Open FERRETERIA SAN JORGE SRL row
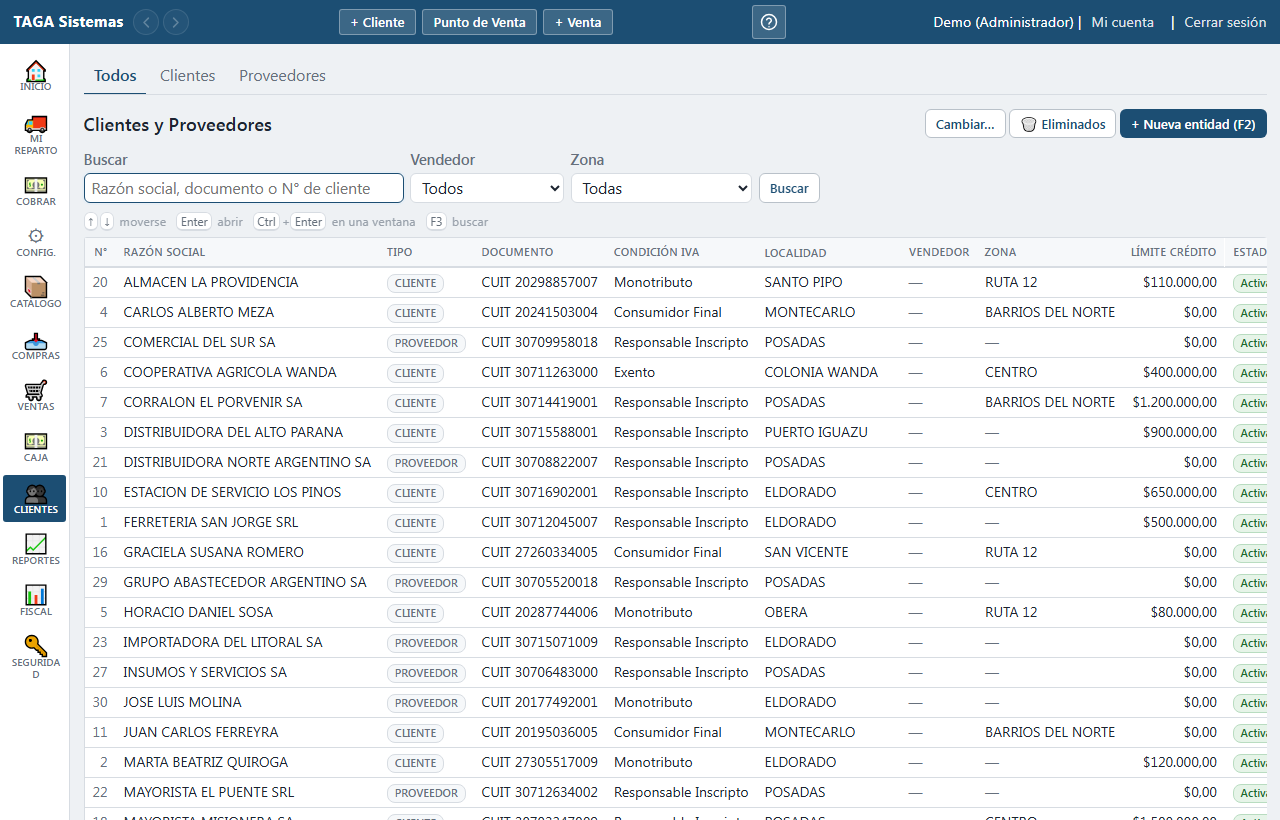 (x=675, y=522)
